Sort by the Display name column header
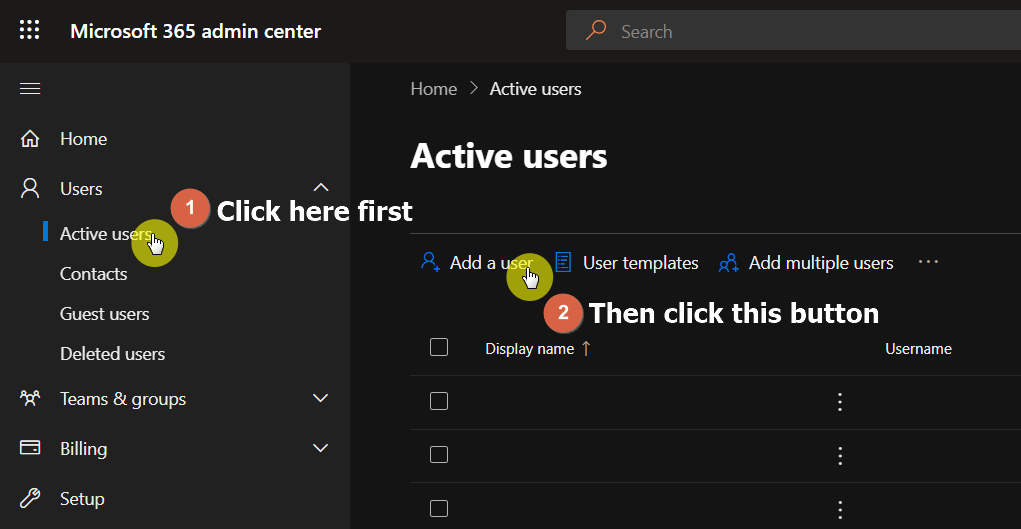This screenshot has width=1021, height=529. click(529, 349)
